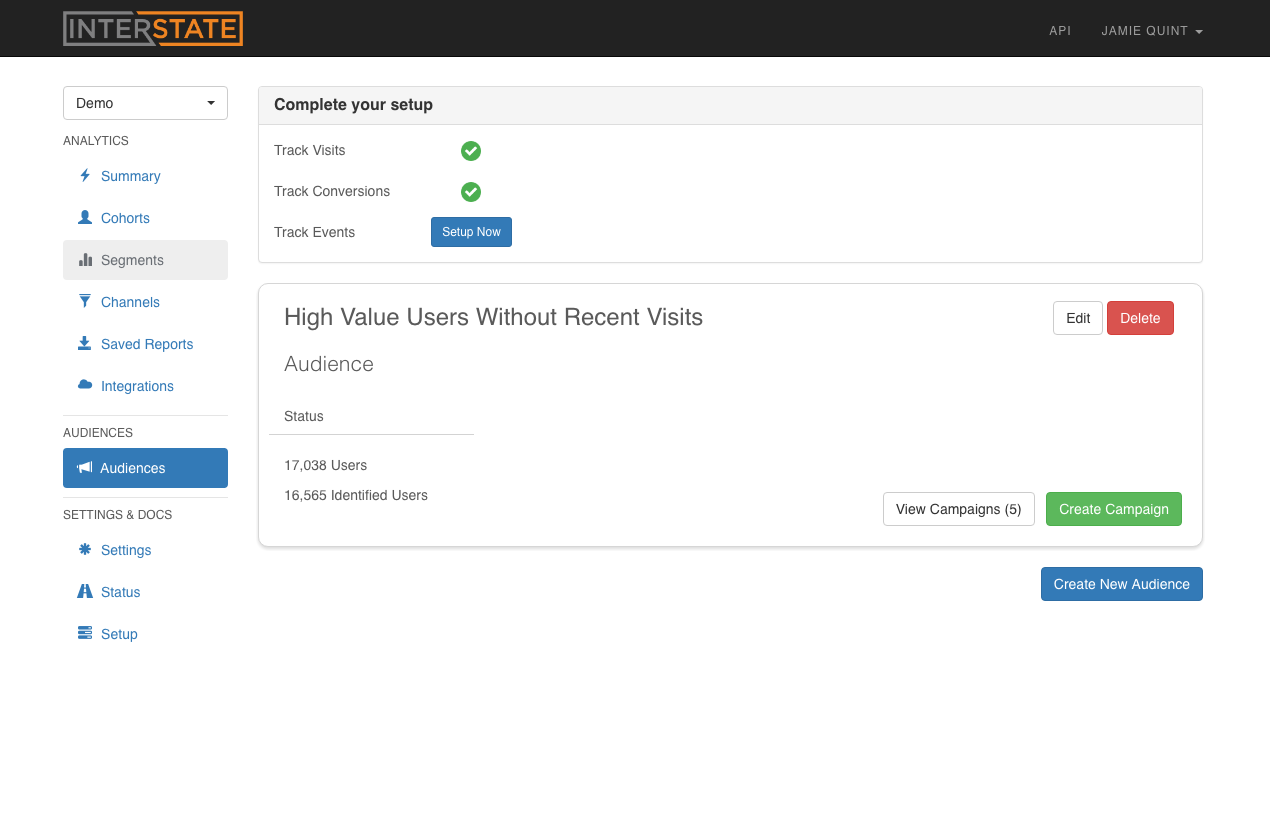
Task: Click the 16,565 Identified Users text
Action: click(356, 495)
